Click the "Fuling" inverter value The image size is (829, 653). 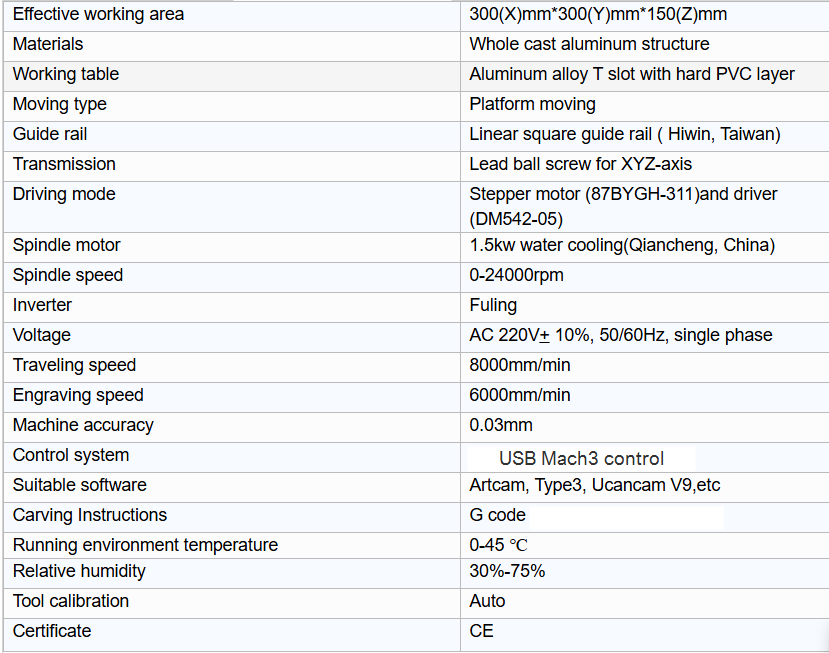[493, 305]
